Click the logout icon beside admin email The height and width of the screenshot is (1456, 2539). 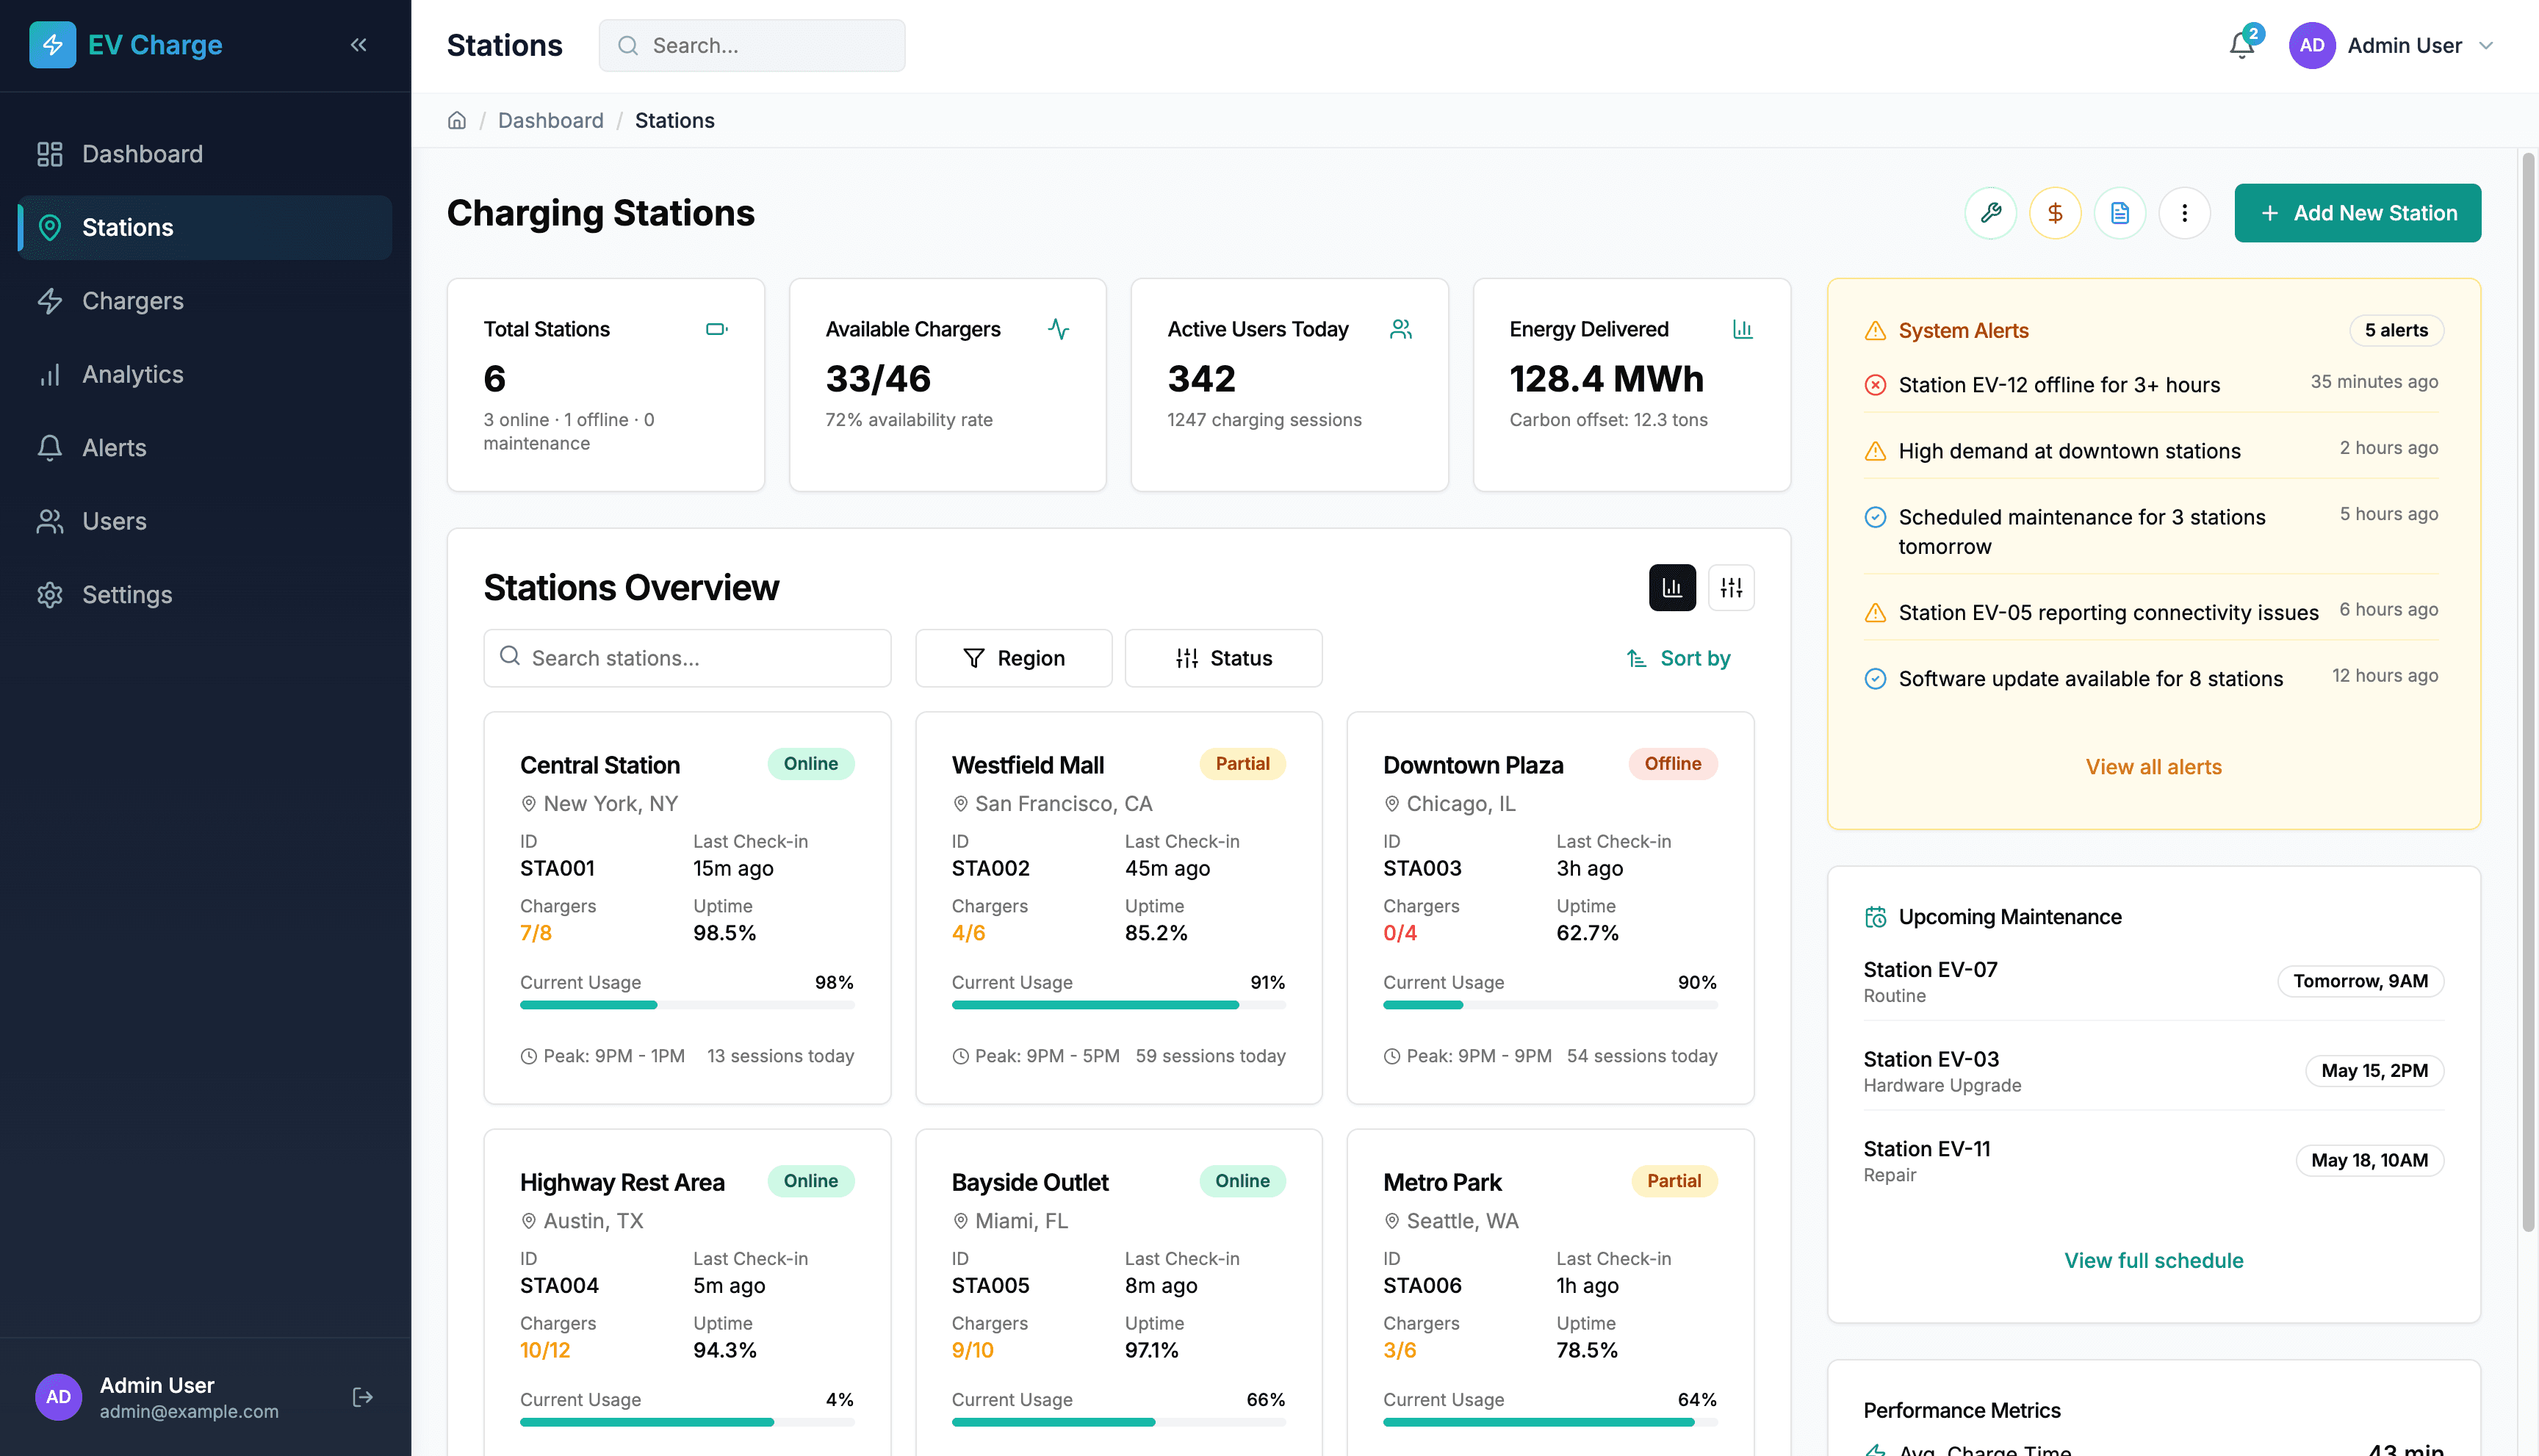(x=363, y=1397)
